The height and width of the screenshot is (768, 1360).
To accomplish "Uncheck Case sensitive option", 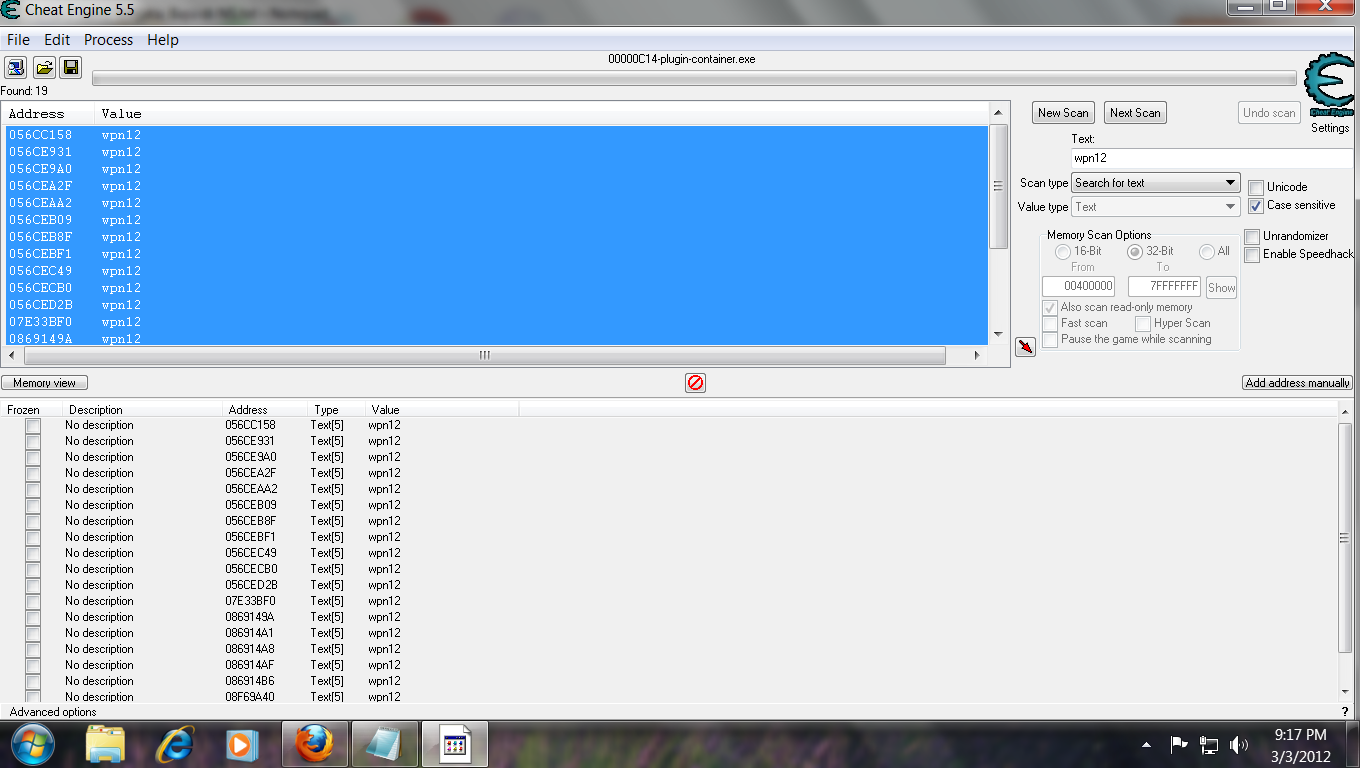I will pos(1256,206).
